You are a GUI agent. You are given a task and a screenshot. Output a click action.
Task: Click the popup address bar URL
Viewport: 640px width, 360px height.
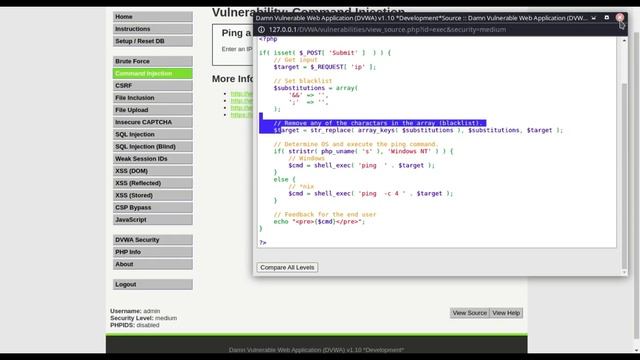(x=387, y=29)
